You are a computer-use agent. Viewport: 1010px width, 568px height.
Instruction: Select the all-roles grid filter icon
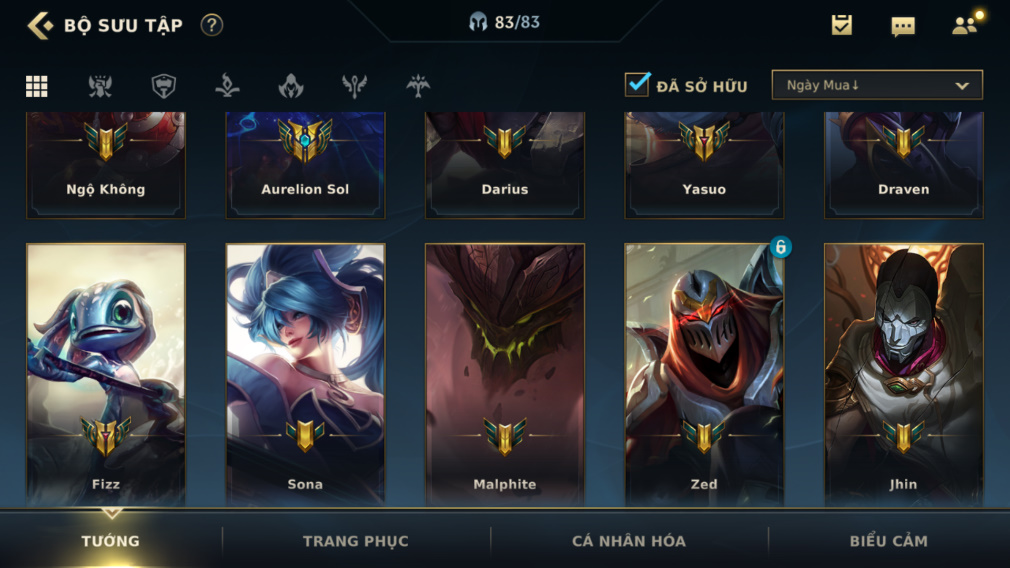coord(37,86)
